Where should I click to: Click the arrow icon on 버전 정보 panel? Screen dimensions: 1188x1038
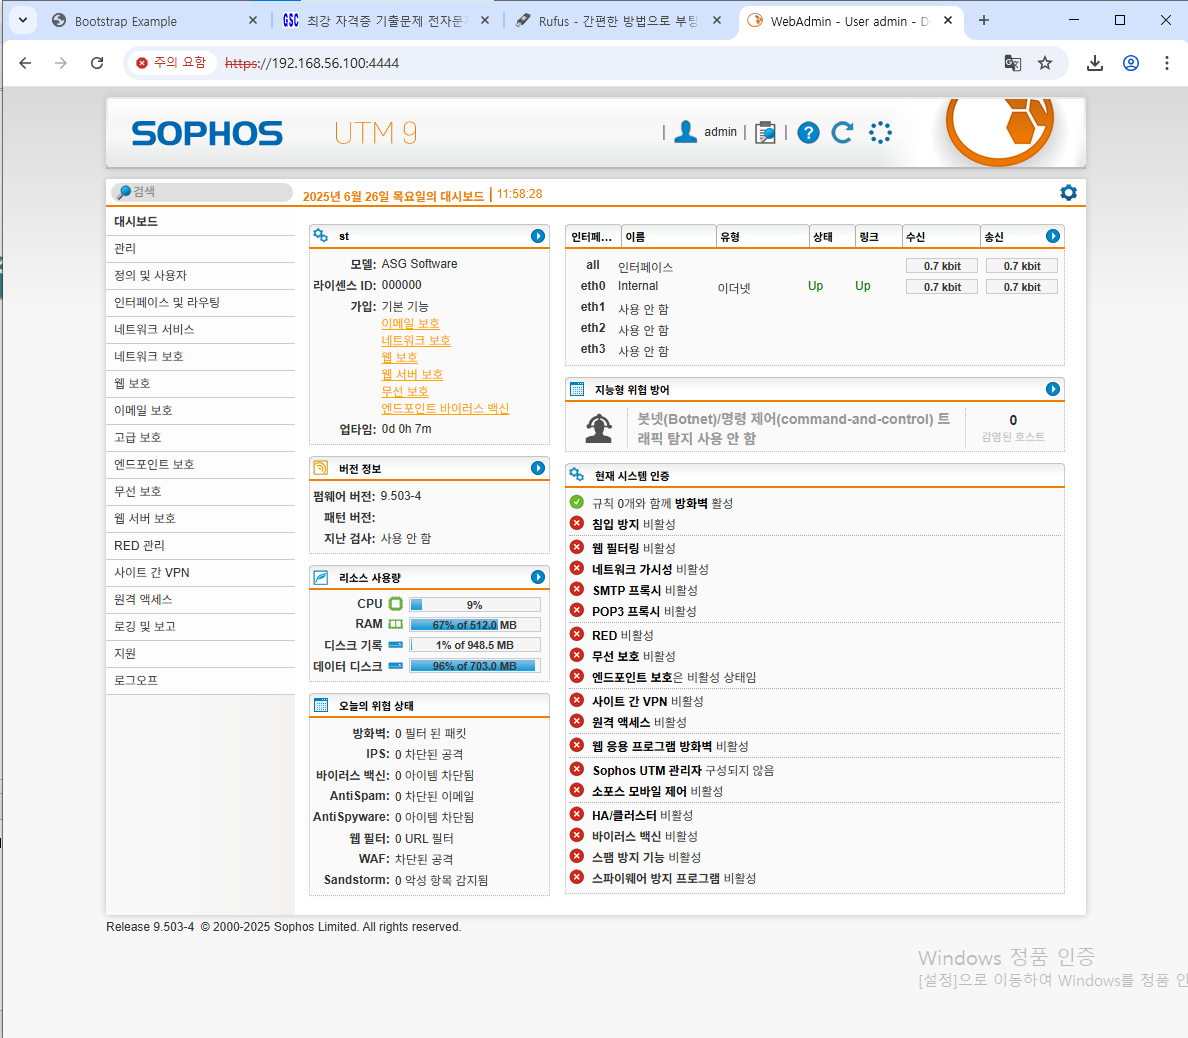538,468
